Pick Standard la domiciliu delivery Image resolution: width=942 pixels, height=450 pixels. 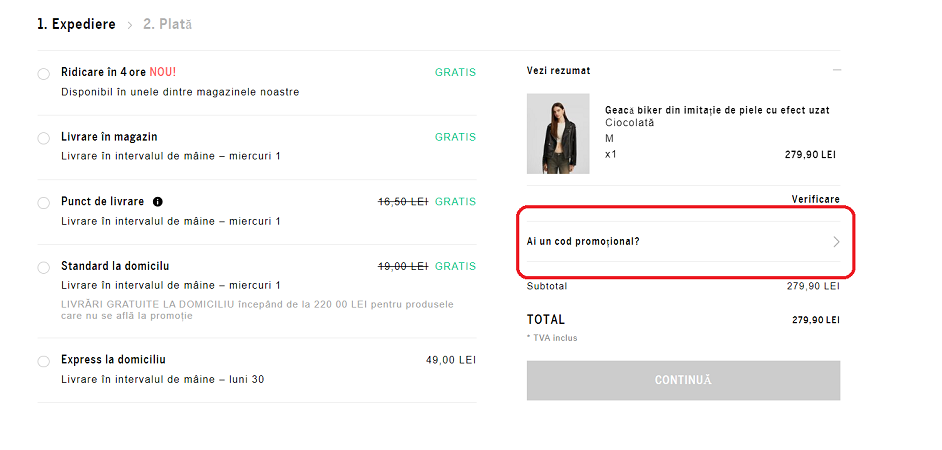tap(44, 268)
